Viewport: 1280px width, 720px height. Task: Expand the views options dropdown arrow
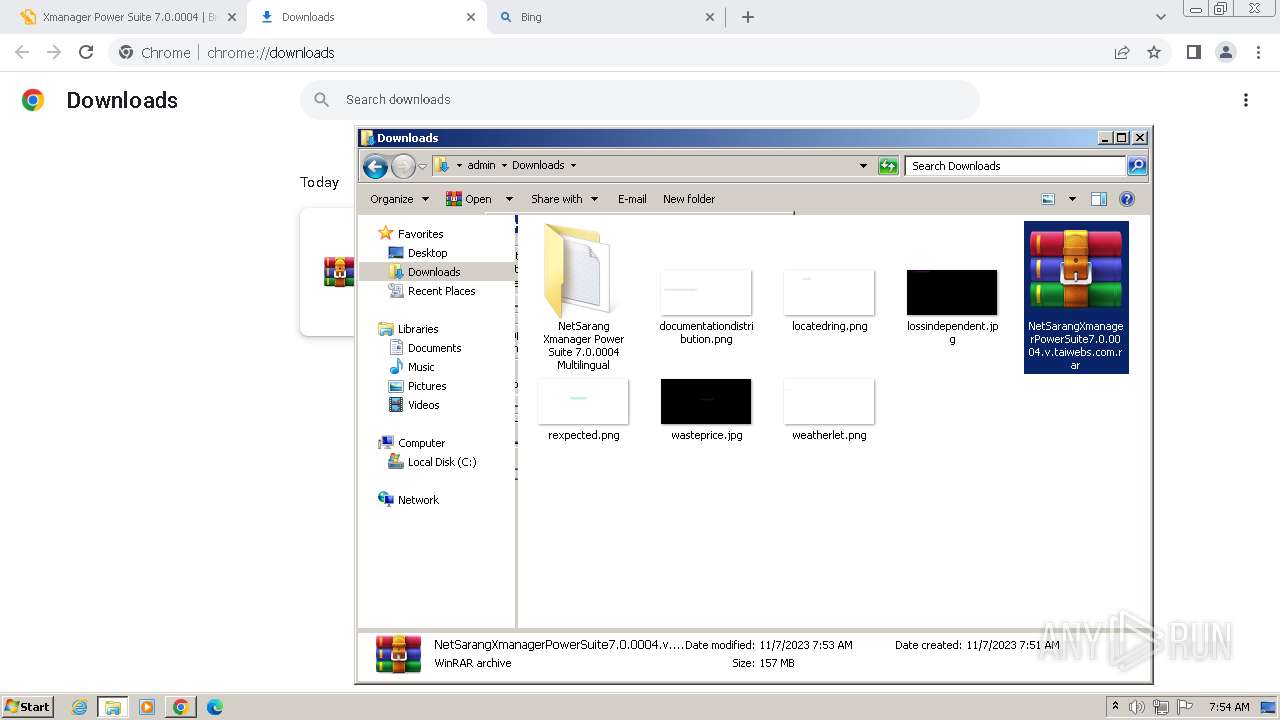click(x=1072, y=199)
